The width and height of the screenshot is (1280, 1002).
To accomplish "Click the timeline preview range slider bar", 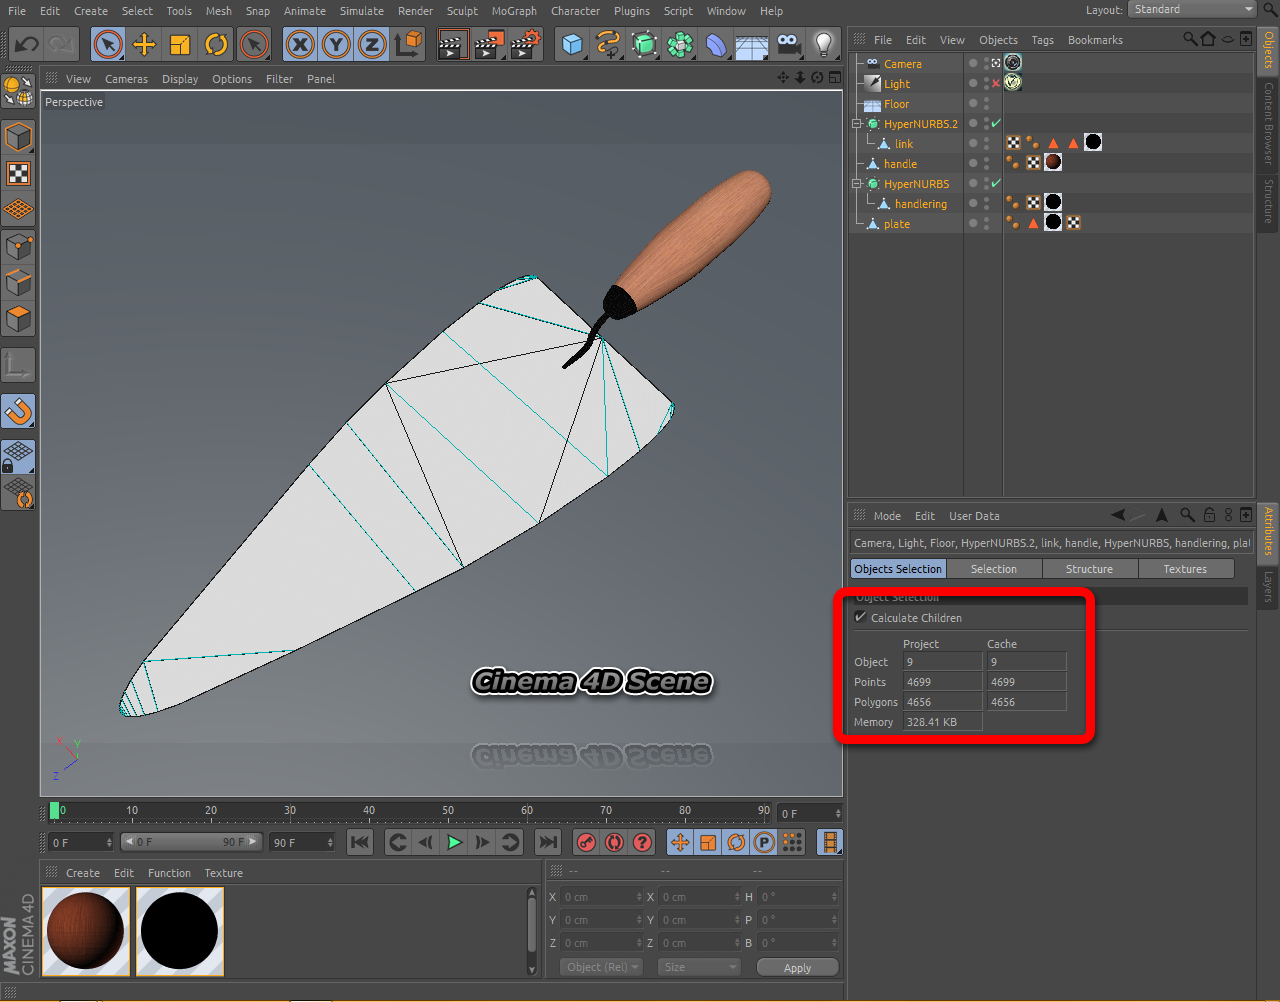I will pyautogui.click(x=191, y=842).
